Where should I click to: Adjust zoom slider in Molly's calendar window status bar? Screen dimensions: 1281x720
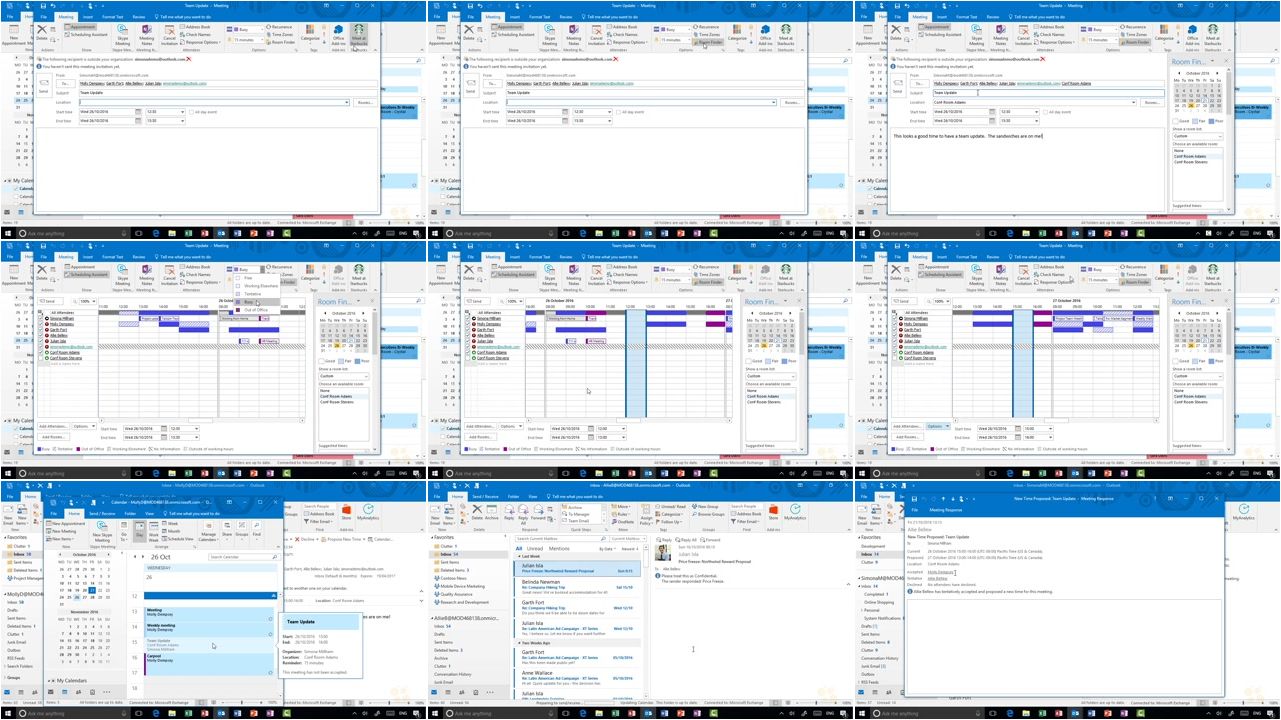242,702
